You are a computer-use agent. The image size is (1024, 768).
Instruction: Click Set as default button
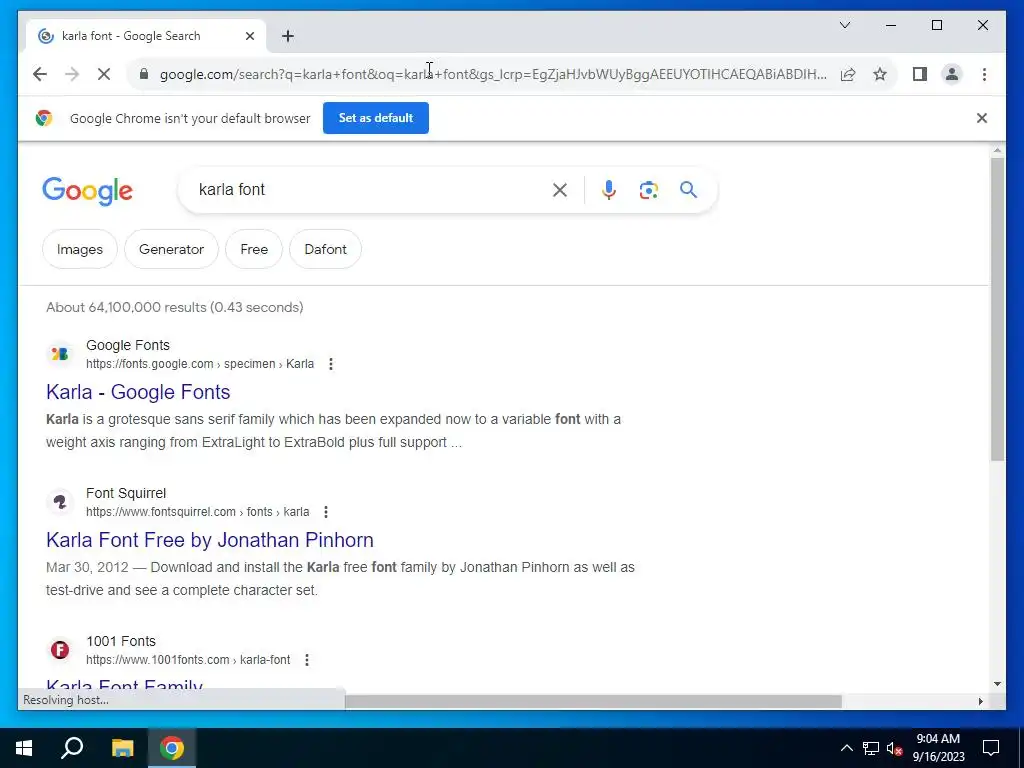tap(376, 118)
